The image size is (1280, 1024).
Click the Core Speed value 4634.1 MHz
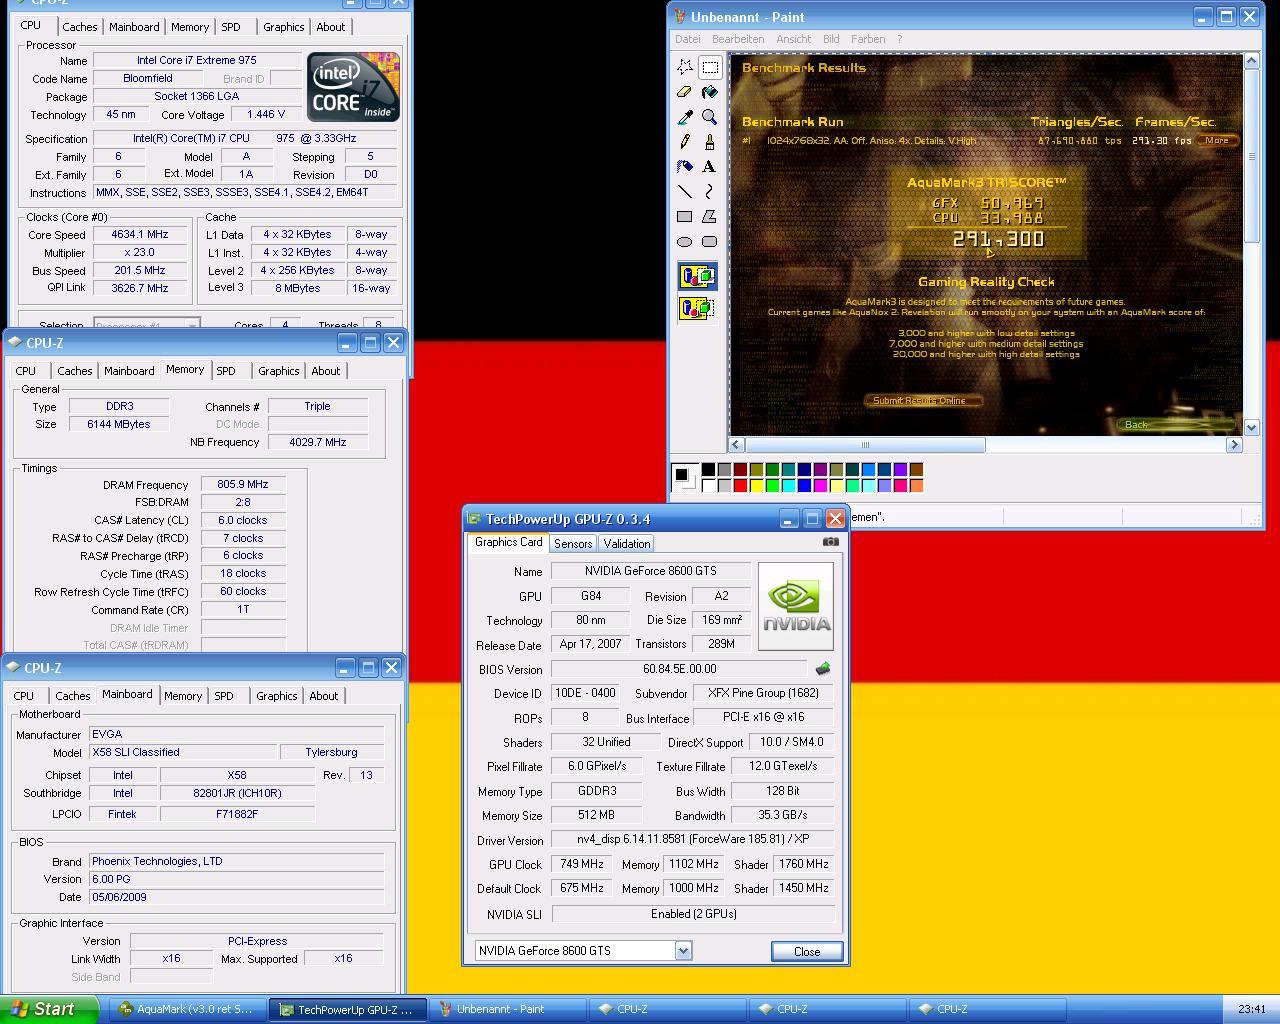(x=139, y=234)
